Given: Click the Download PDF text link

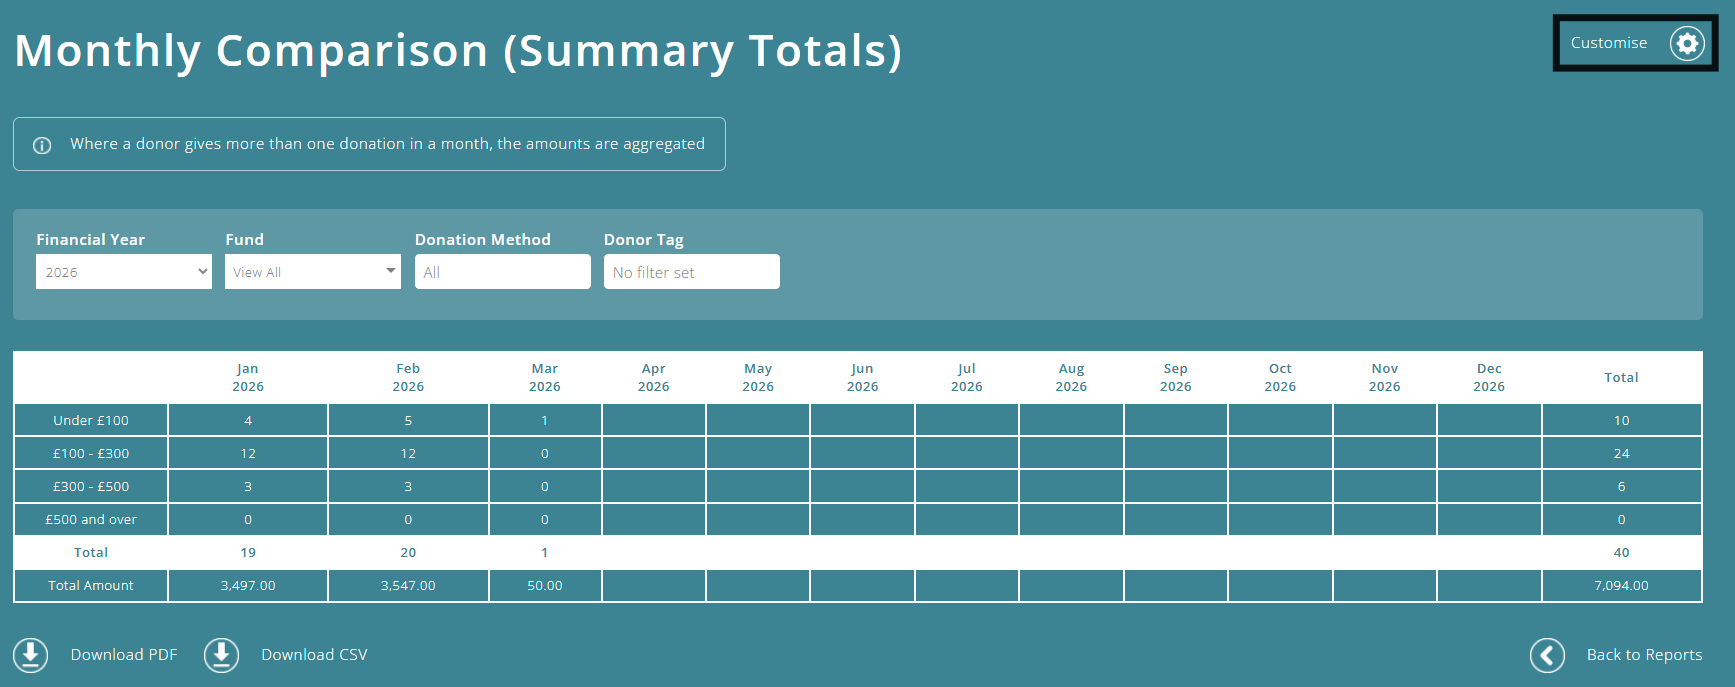Looking at the screenshot, I should (x=124, y=655).
